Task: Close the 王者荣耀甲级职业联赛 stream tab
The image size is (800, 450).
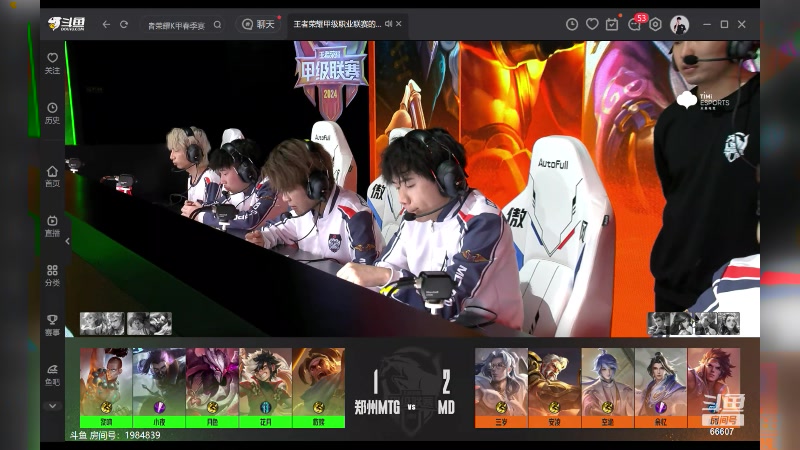Action: coord(399,24)
